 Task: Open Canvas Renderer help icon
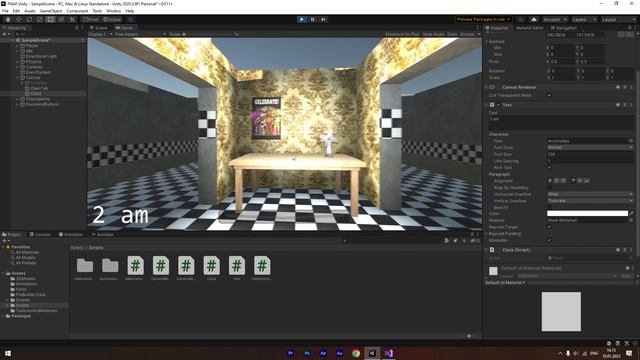pos(618,87)
